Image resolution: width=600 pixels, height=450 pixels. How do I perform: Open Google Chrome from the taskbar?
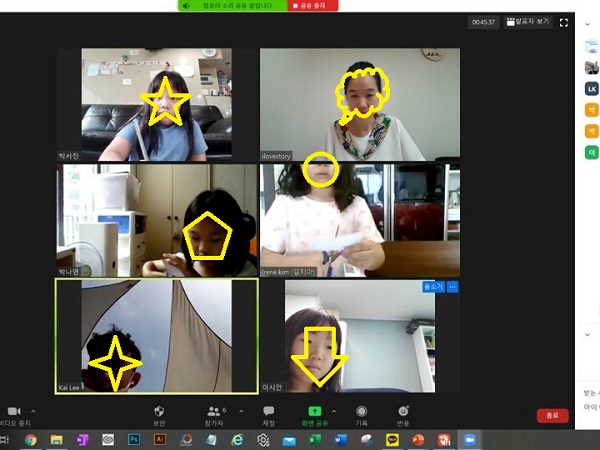coord(31,440)
